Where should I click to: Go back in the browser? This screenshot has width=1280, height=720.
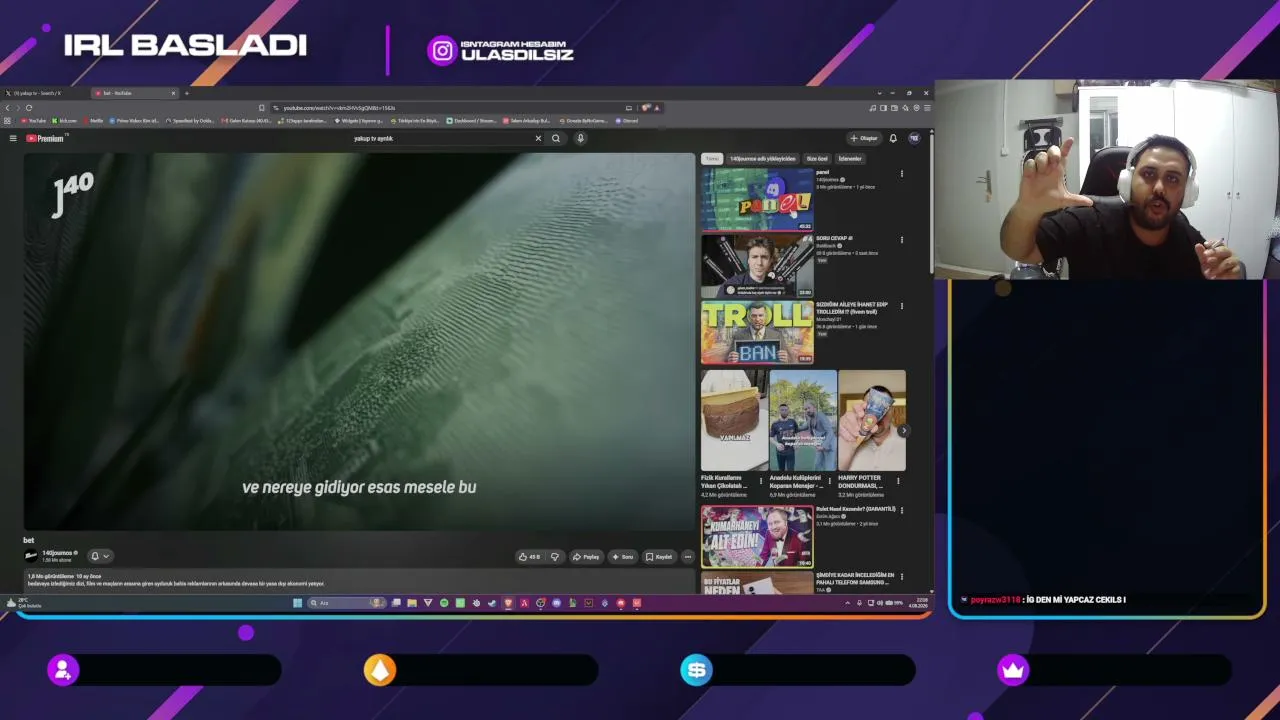click(x=8, y=108)
